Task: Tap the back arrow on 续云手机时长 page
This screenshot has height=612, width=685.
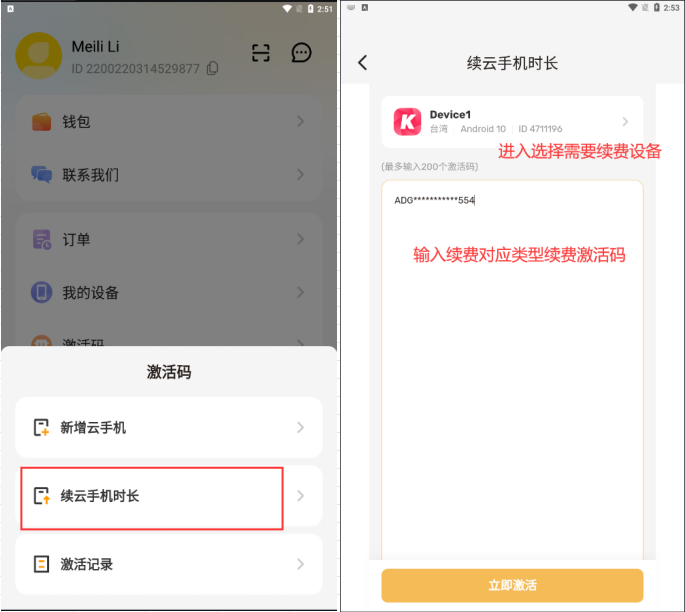Action: pyautogui.click(x=362, y=63)
